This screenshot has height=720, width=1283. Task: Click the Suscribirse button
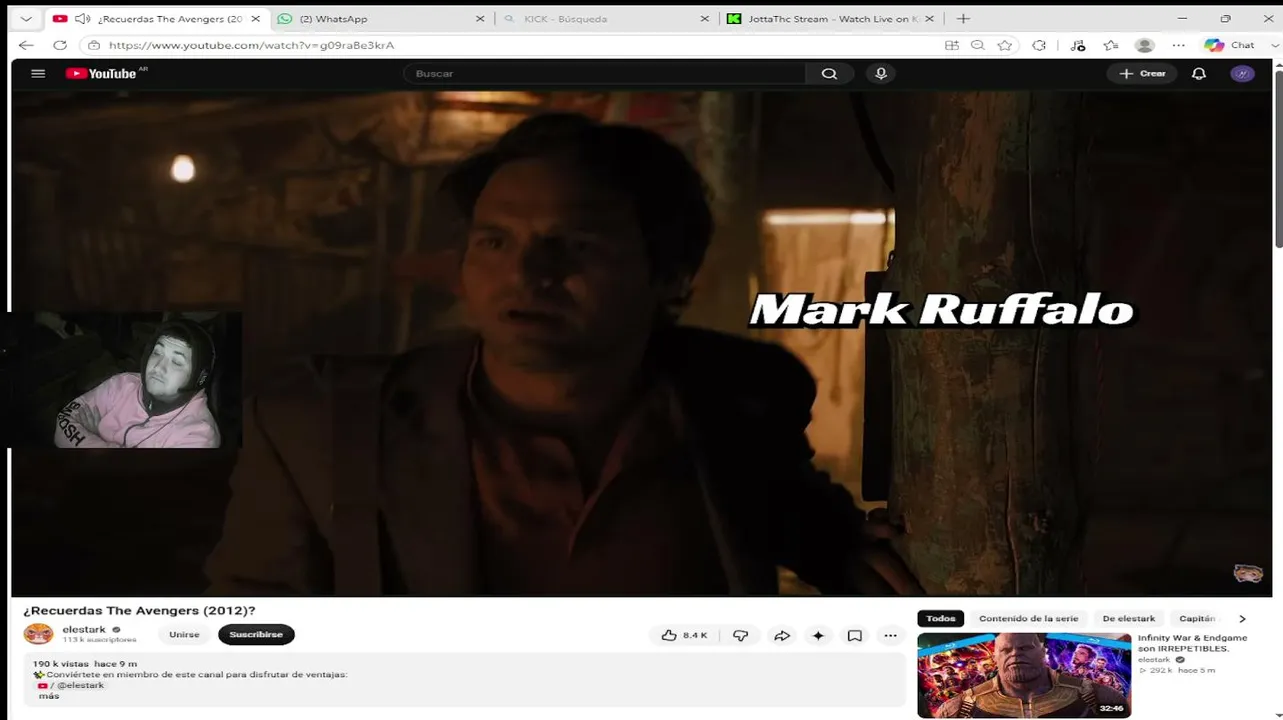pyautogui.click(x=256, y=634)
